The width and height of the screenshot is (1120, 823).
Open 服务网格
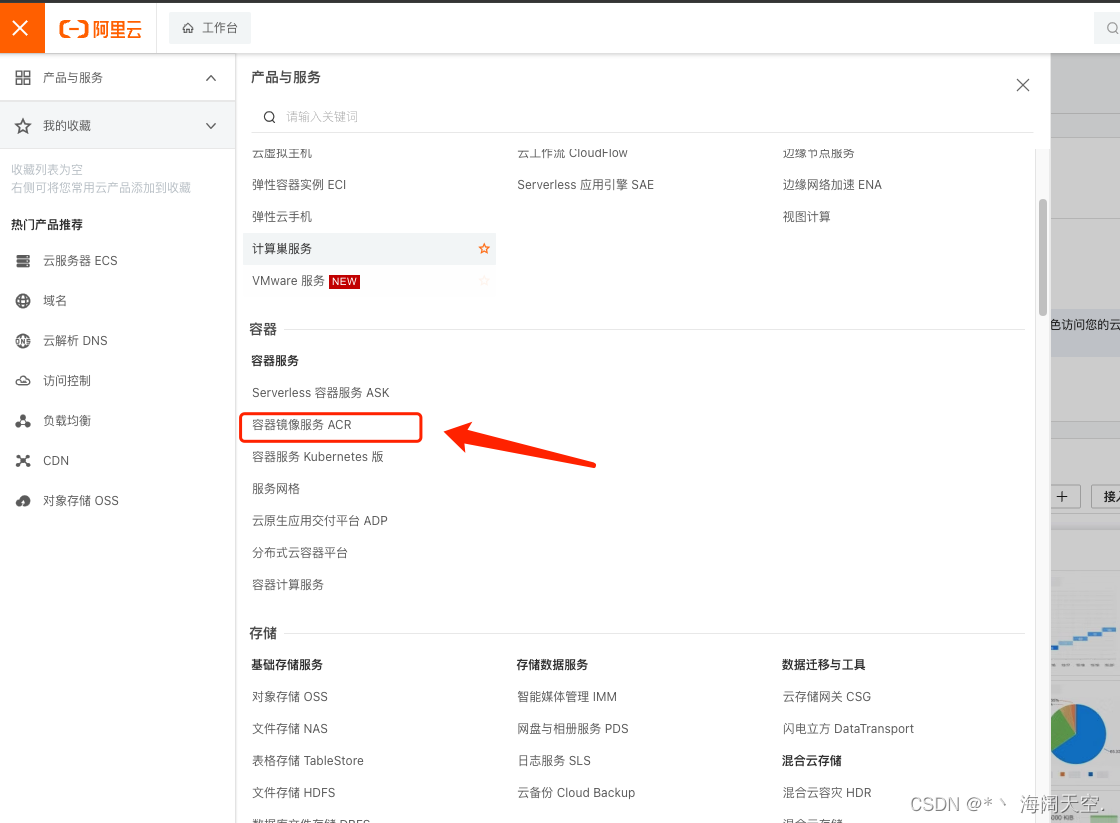[x=276, y=489]
